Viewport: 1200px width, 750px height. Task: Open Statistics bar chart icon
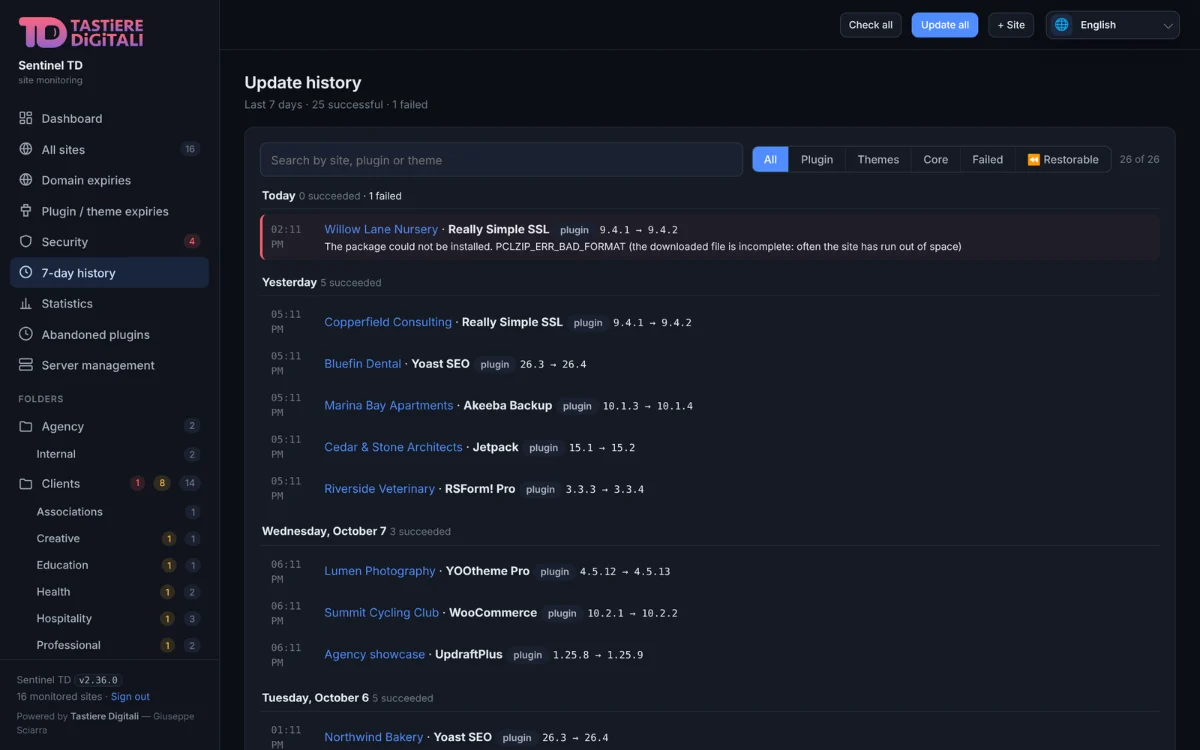(26, 304)
